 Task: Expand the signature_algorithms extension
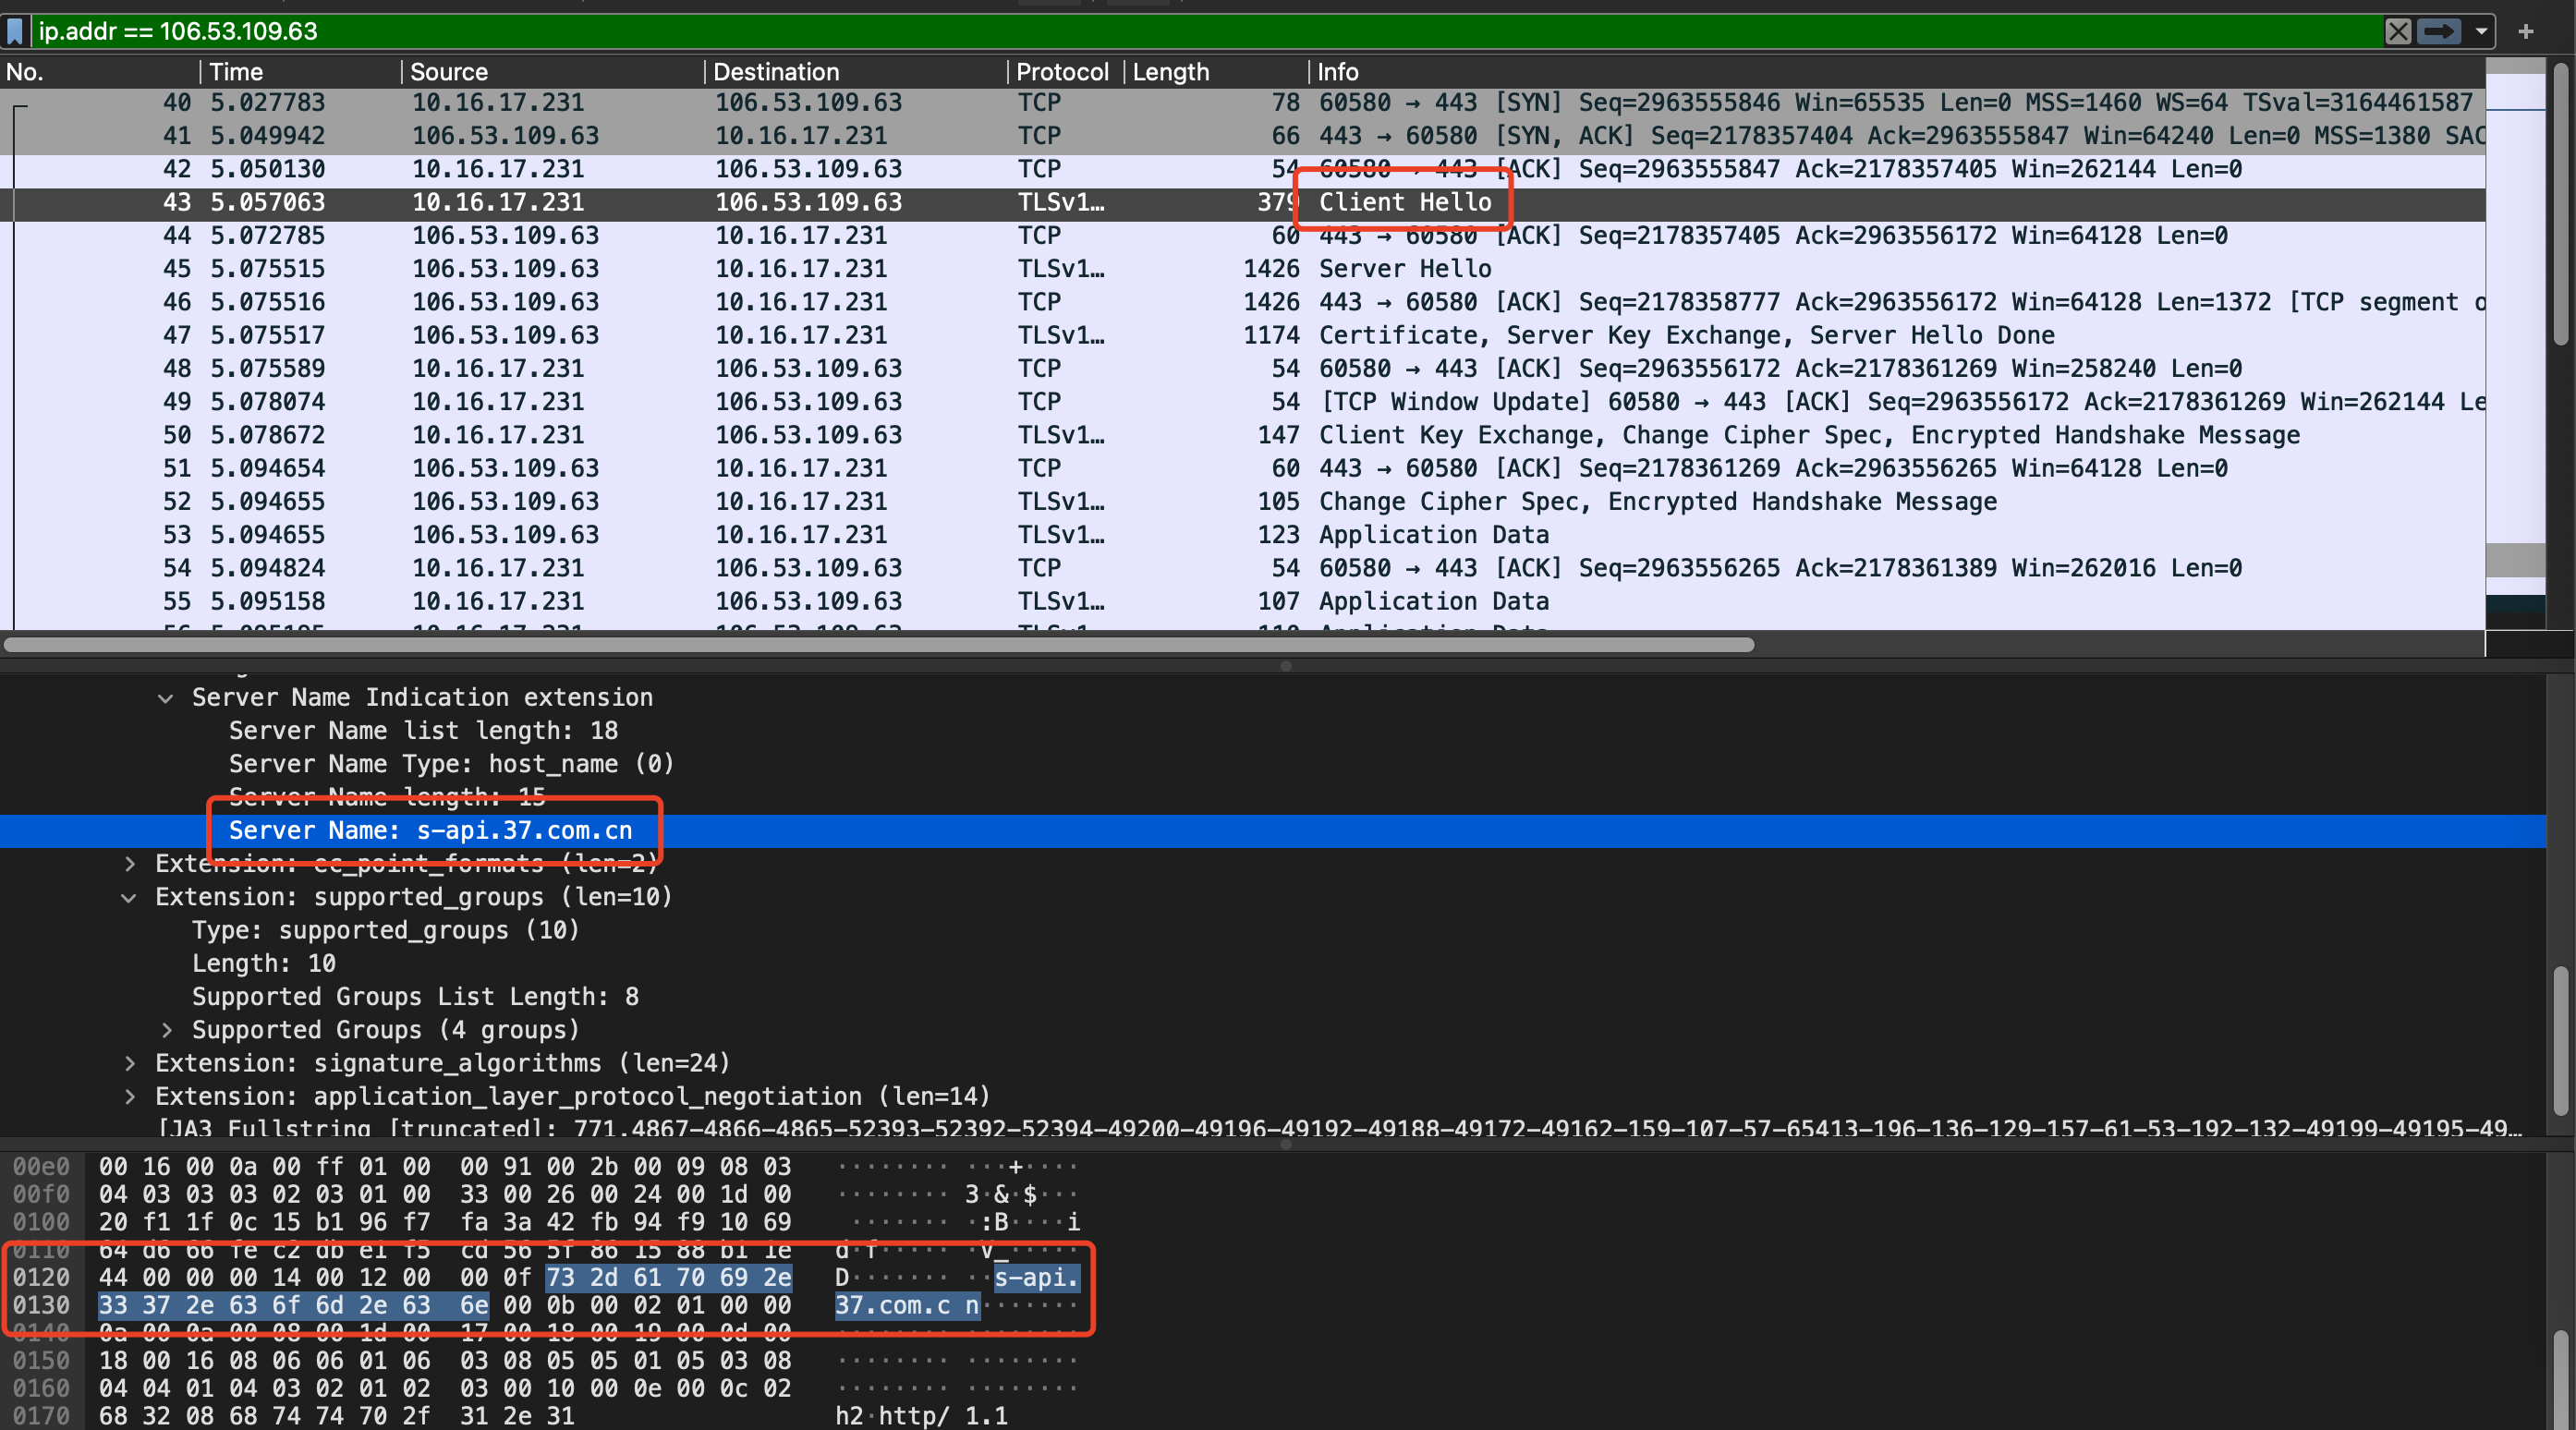point(130,1063)
